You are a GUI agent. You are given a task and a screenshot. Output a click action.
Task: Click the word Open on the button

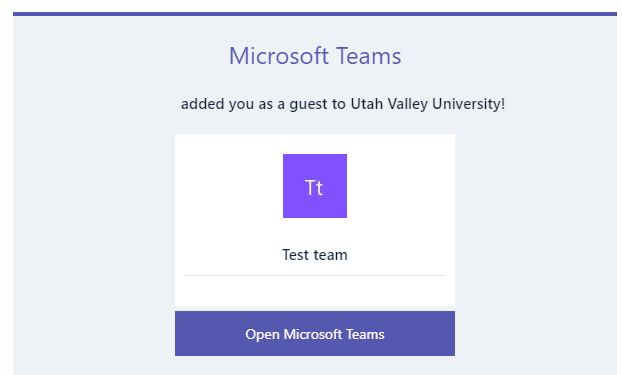(262, 334)
